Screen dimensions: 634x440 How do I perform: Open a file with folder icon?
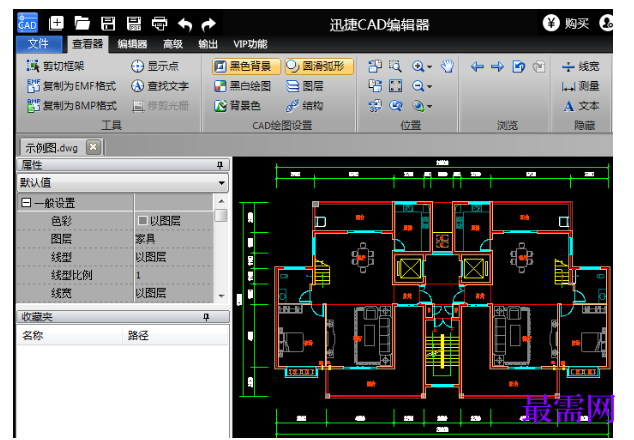pyautogui.click(x=82, y=23)
